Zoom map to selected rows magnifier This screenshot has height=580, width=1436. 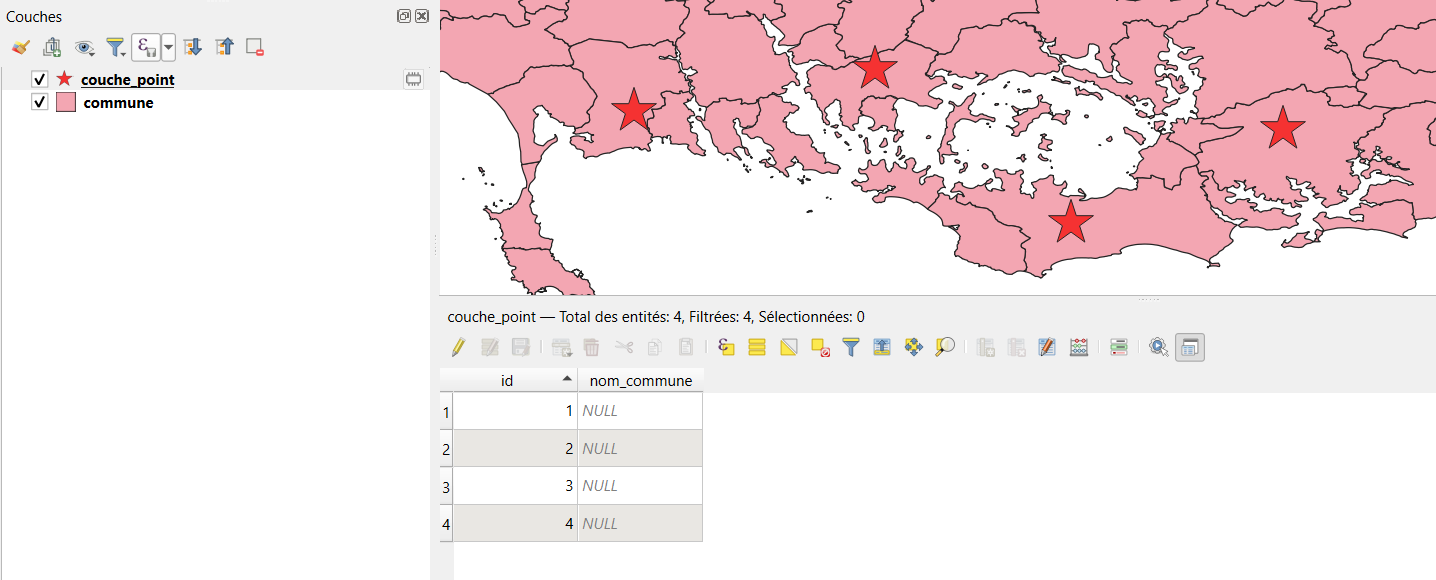(x=945, y=347)
